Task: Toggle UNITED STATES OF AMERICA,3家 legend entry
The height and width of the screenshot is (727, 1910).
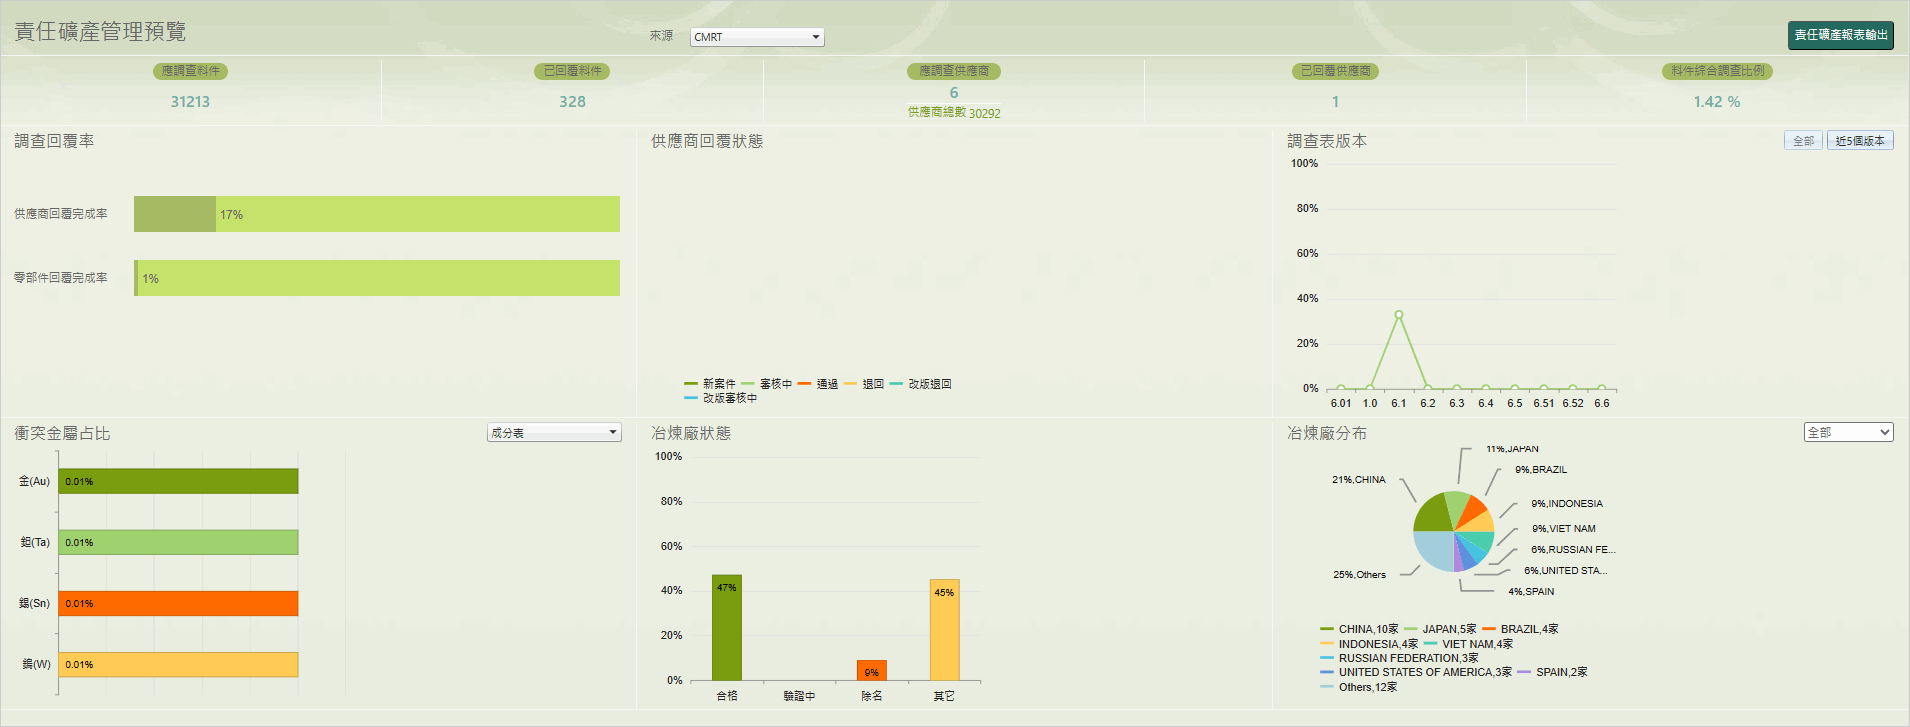Action: [x=1416, y=672]
